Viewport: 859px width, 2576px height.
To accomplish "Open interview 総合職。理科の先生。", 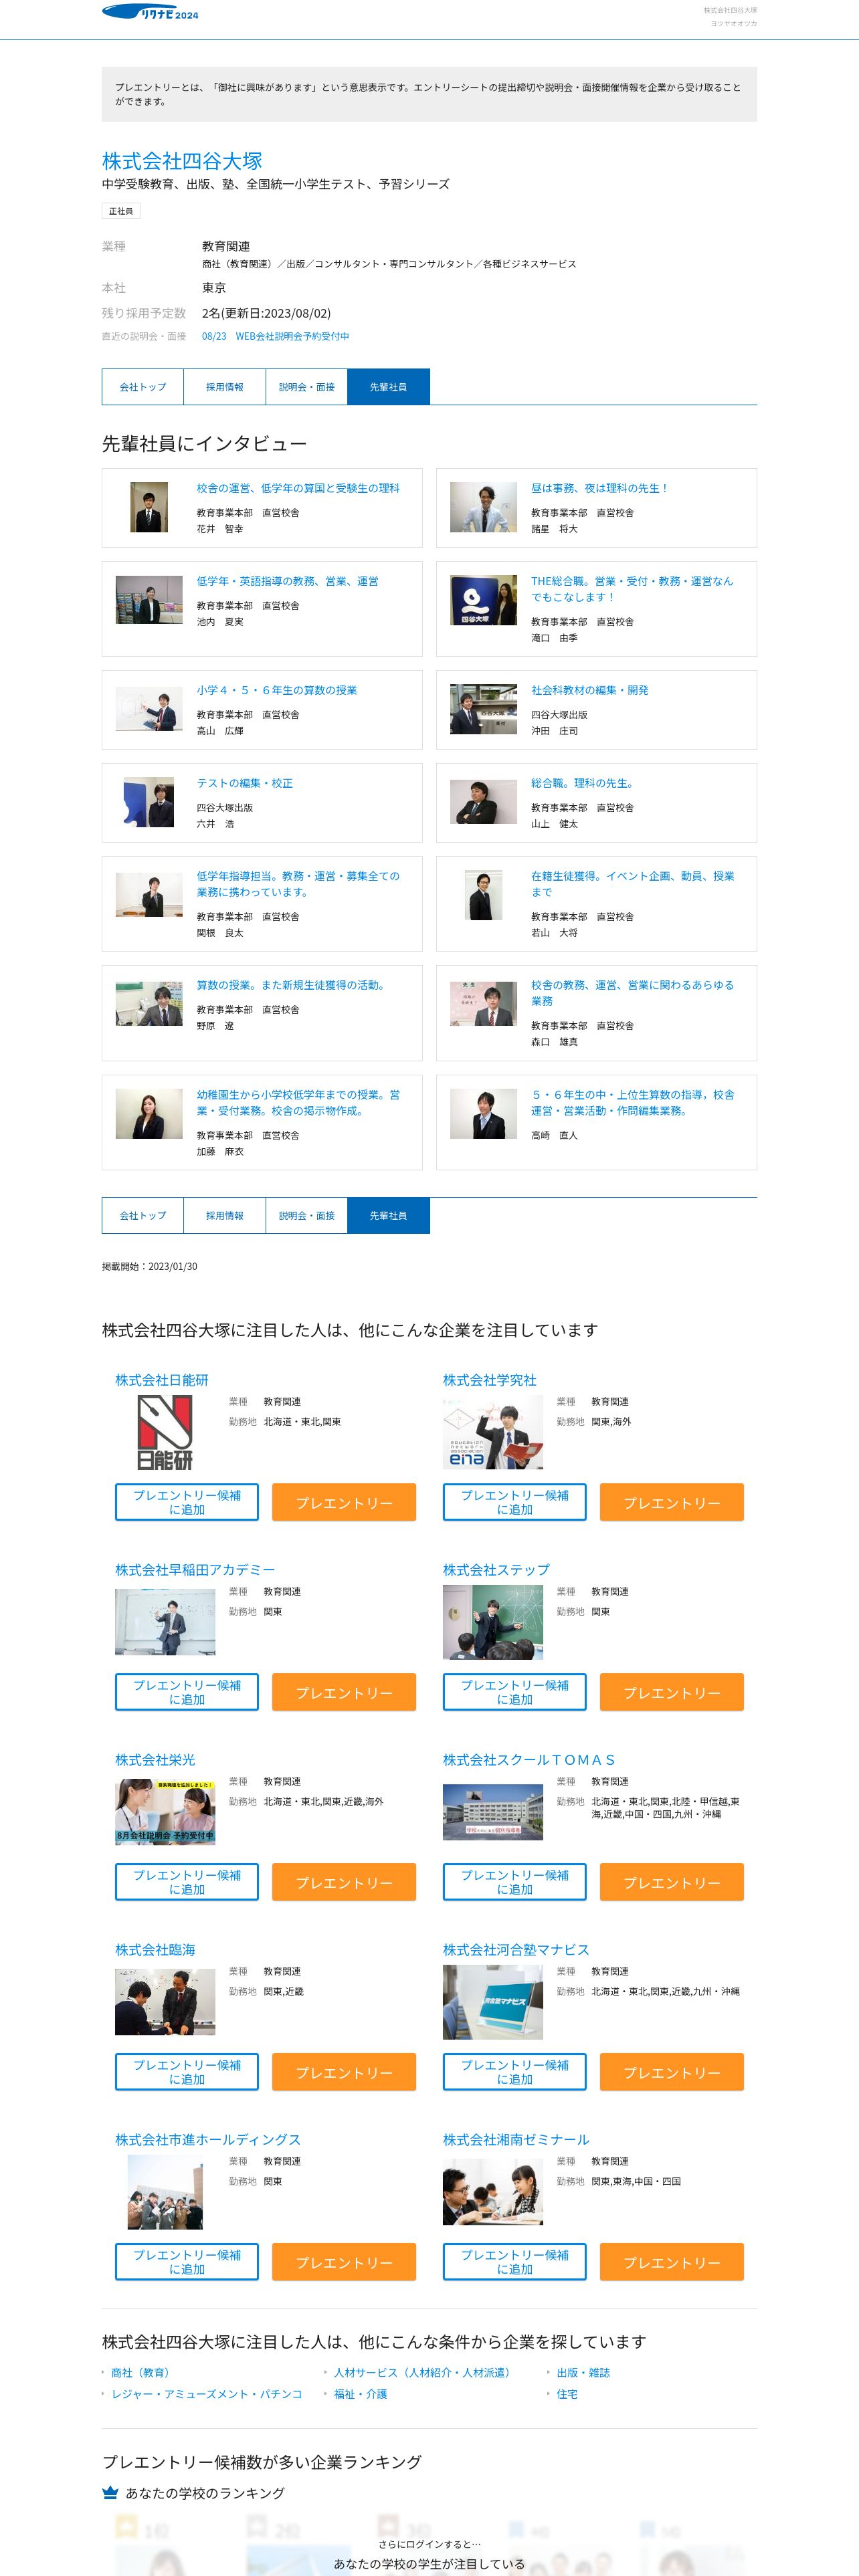I will click(x=584, y=783).
